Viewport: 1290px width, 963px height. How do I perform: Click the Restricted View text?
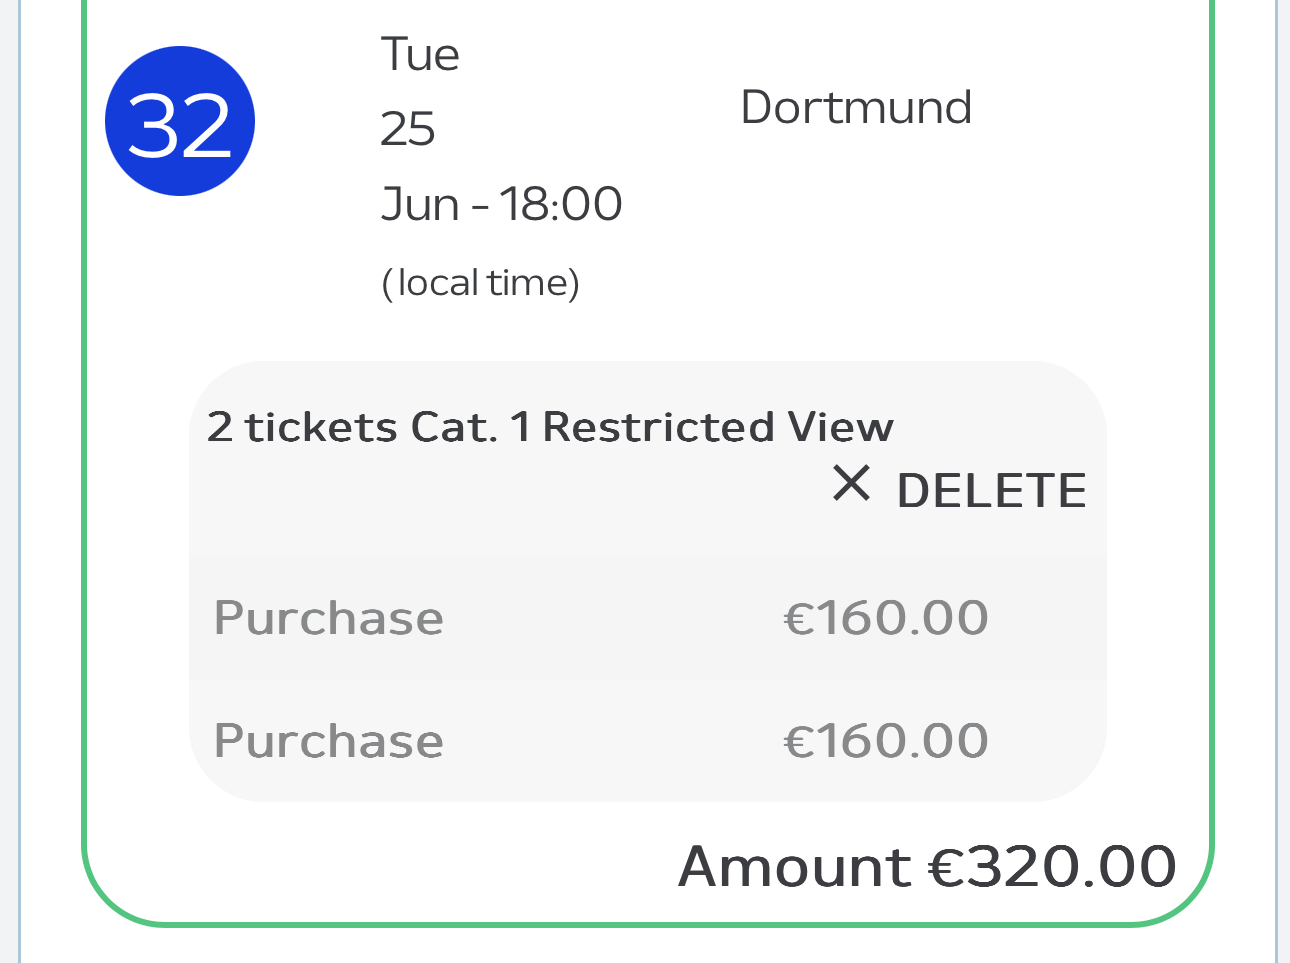tap(718, 427)
